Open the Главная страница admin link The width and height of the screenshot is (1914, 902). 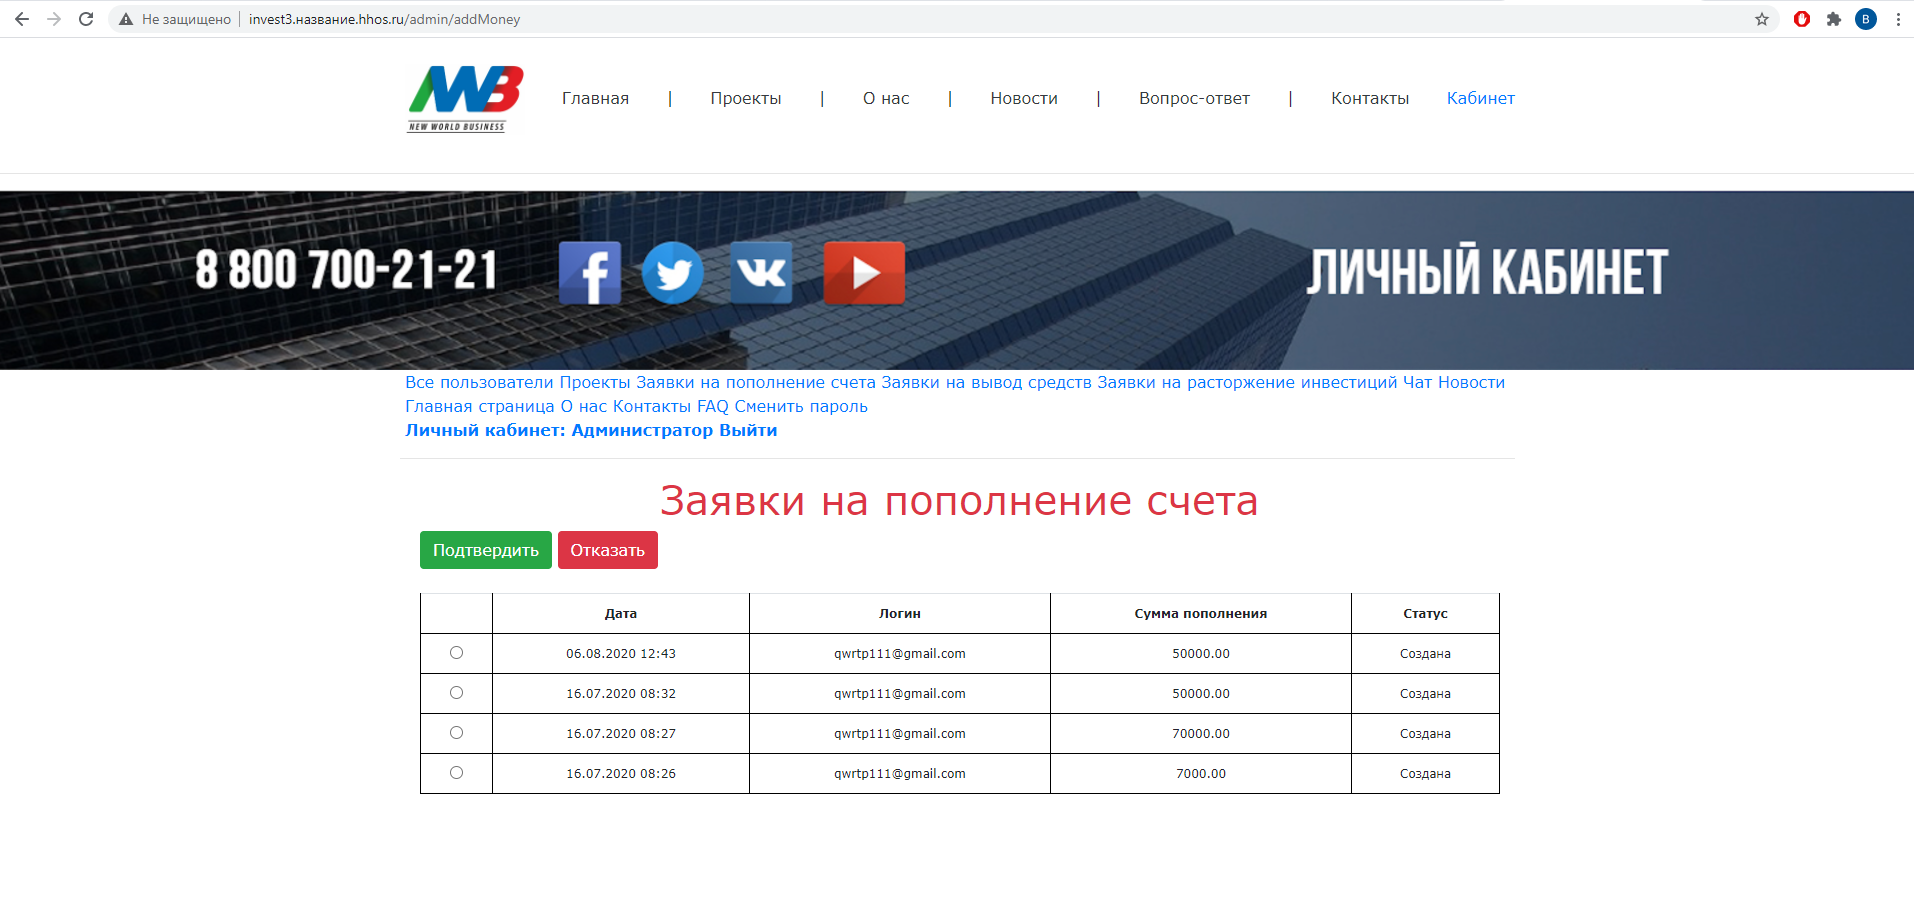tap(480, 406)
